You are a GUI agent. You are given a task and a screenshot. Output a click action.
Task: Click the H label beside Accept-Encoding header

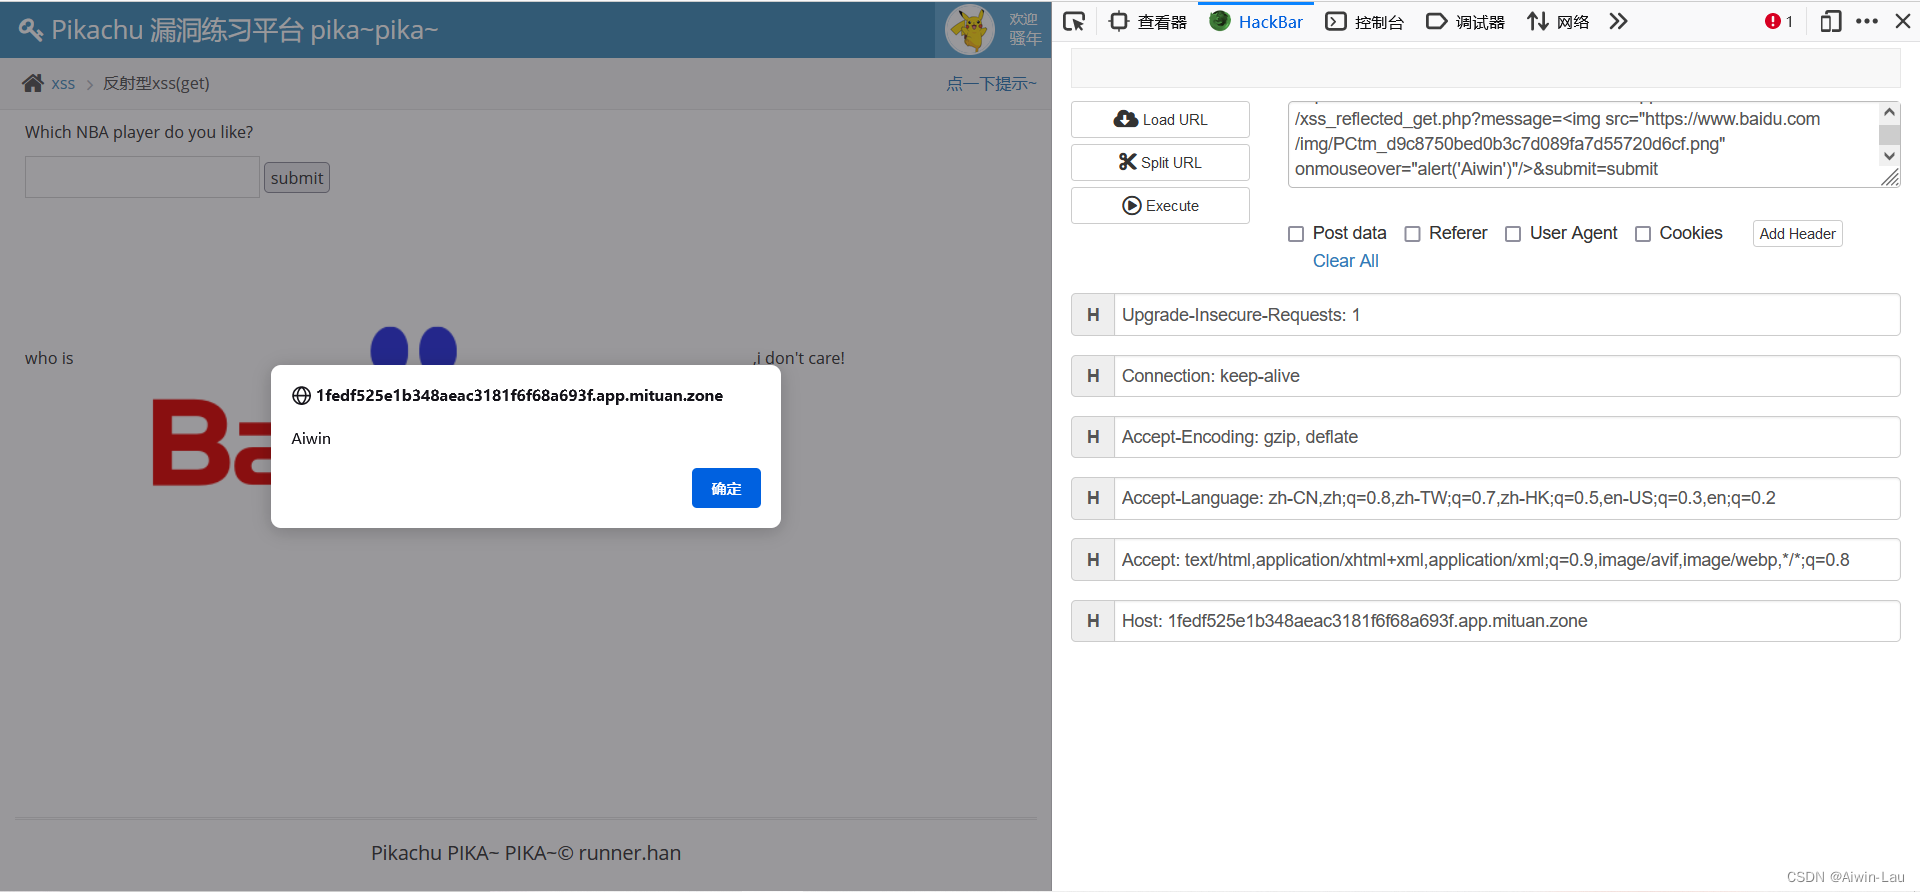[1093, 437]
